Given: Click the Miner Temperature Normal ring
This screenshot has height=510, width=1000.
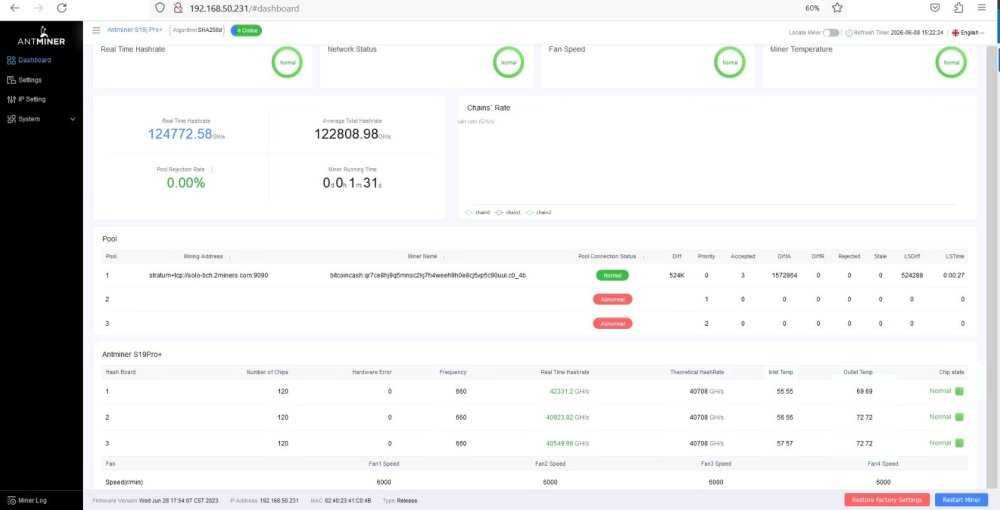Looking at the screenshot, I should click(x=951, y=62).
